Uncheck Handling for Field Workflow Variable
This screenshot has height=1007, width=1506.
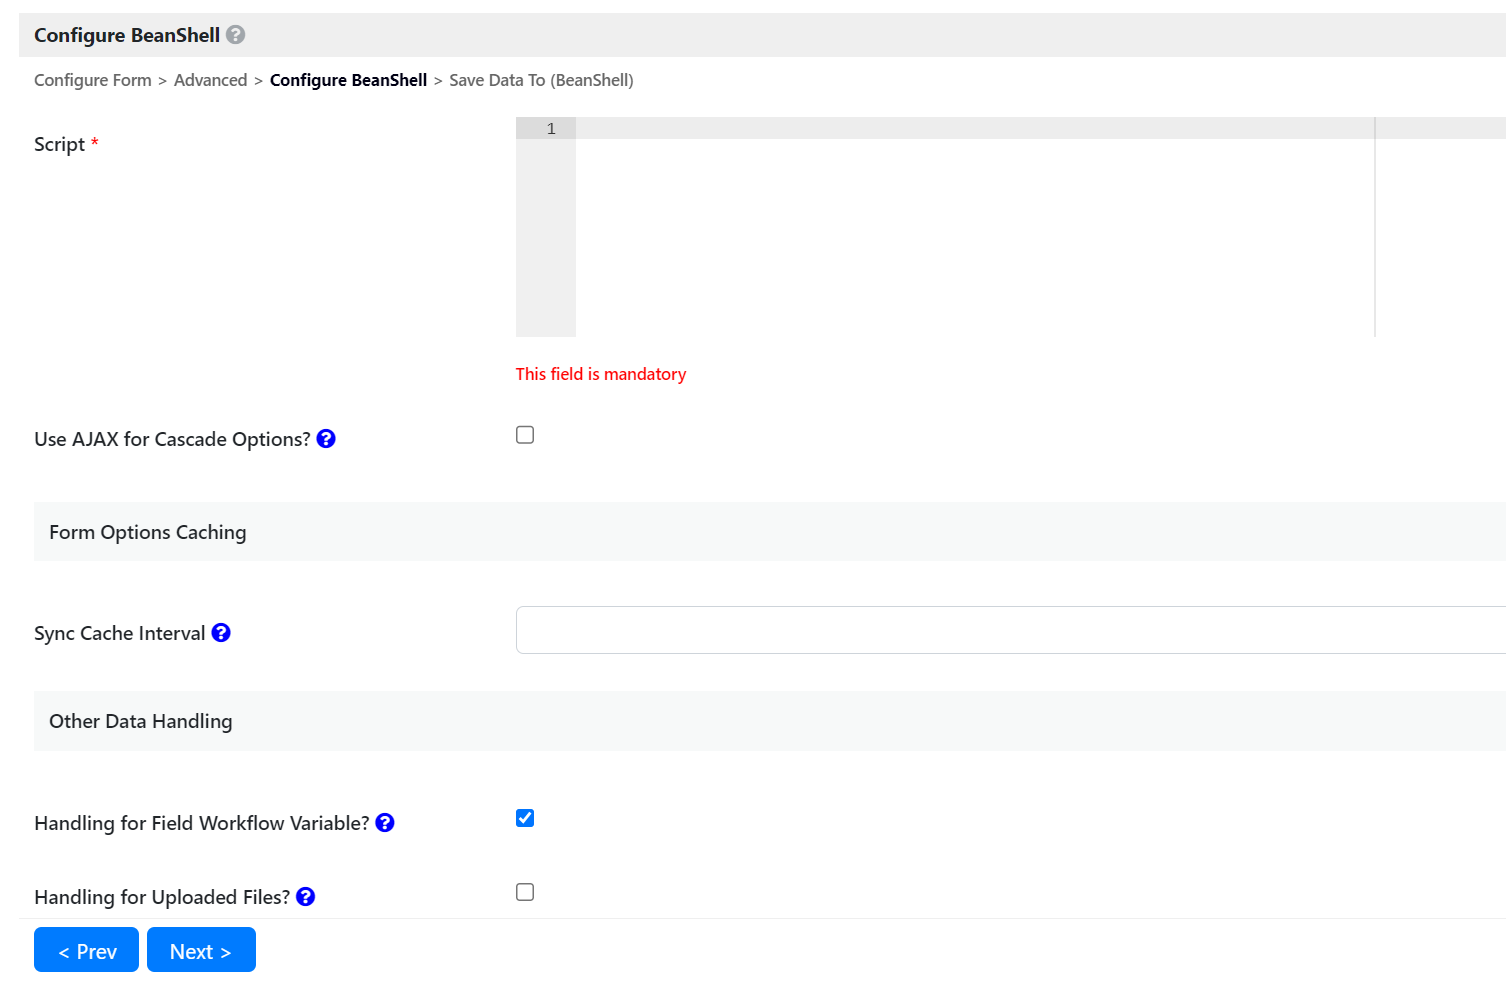coord(525,818)
